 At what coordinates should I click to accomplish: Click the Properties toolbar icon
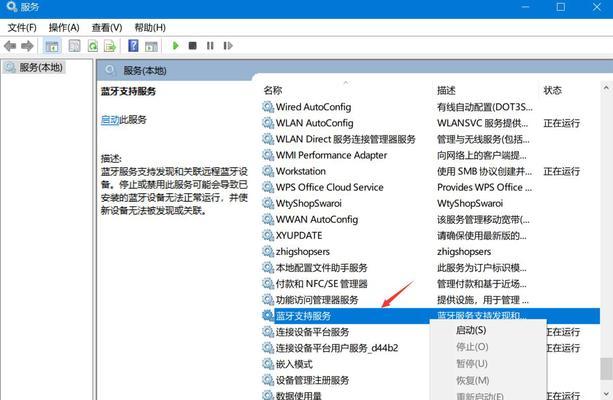tap(74, 46)
